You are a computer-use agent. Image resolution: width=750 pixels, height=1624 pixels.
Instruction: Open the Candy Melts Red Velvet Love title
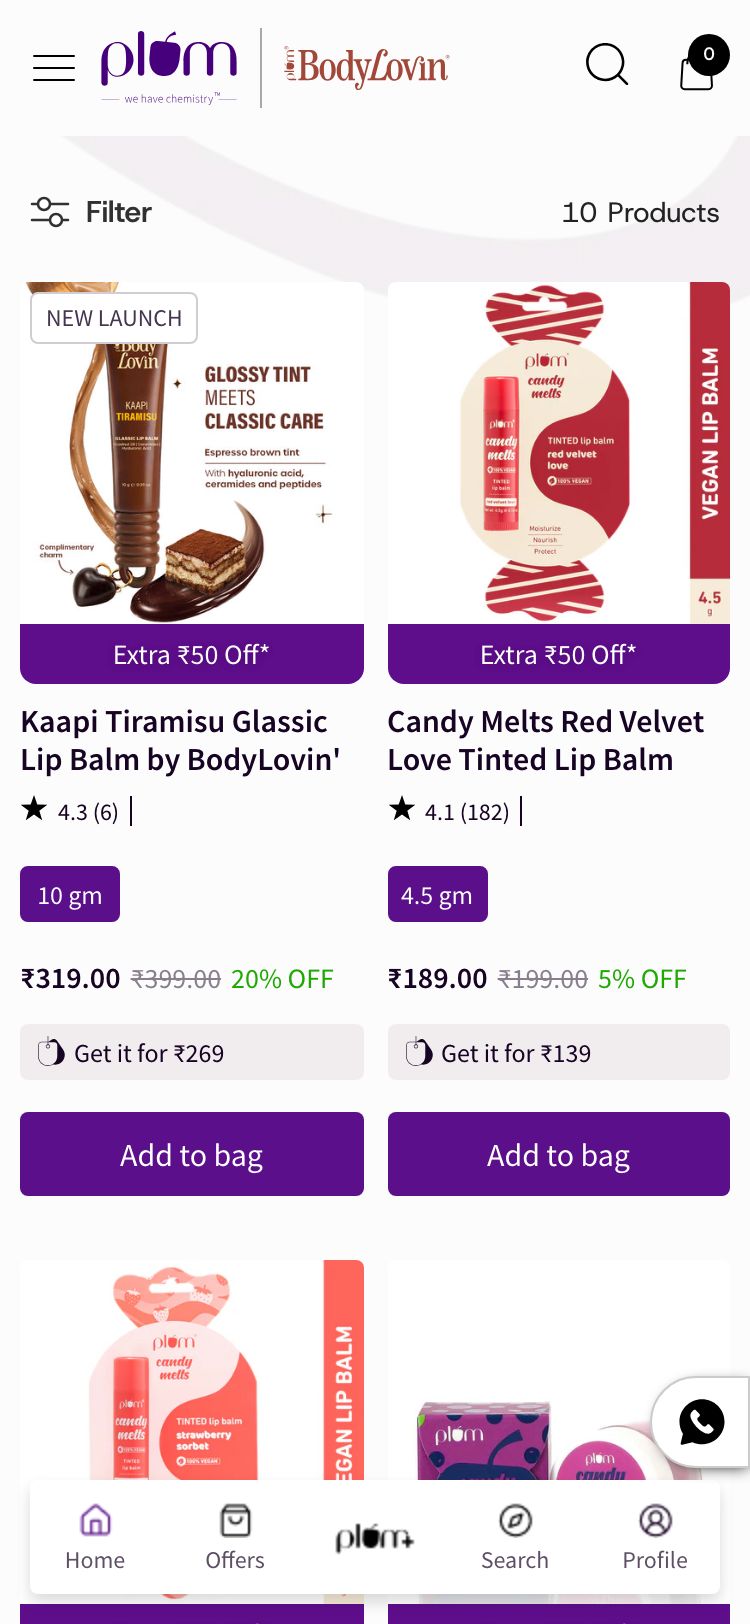[x=545, y=740]
